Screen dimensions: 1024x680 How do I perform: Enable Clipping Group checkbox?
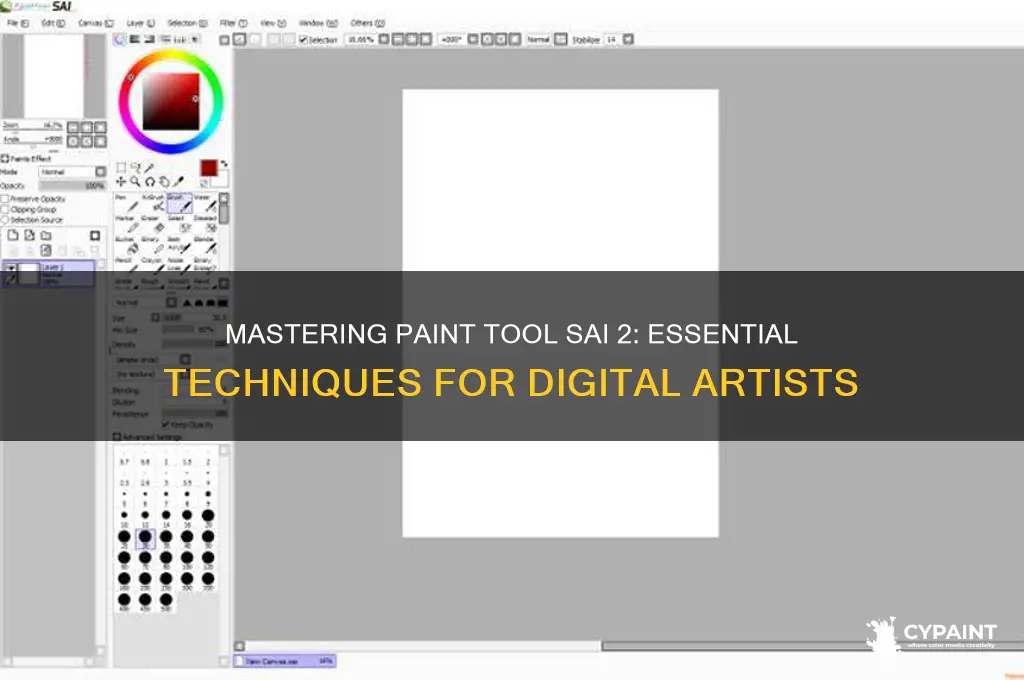pyautogui.click(x=5, y=209)
